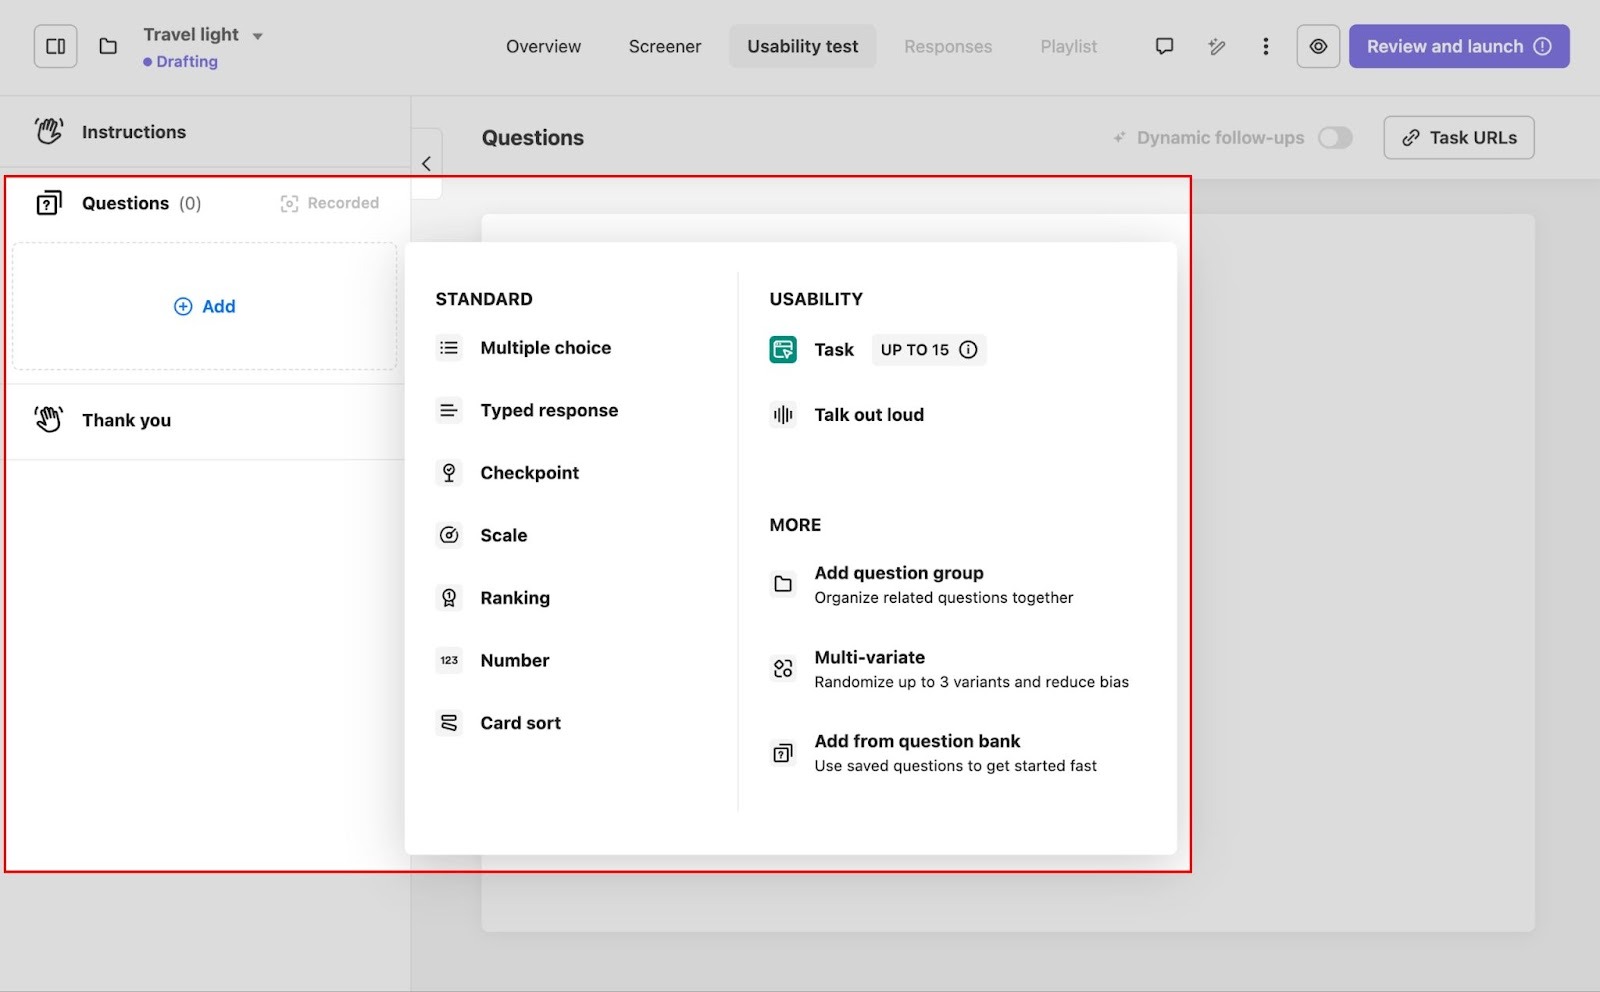
Task: Toggle the Recorded option for Questions
Action: [x=330, y=204]
